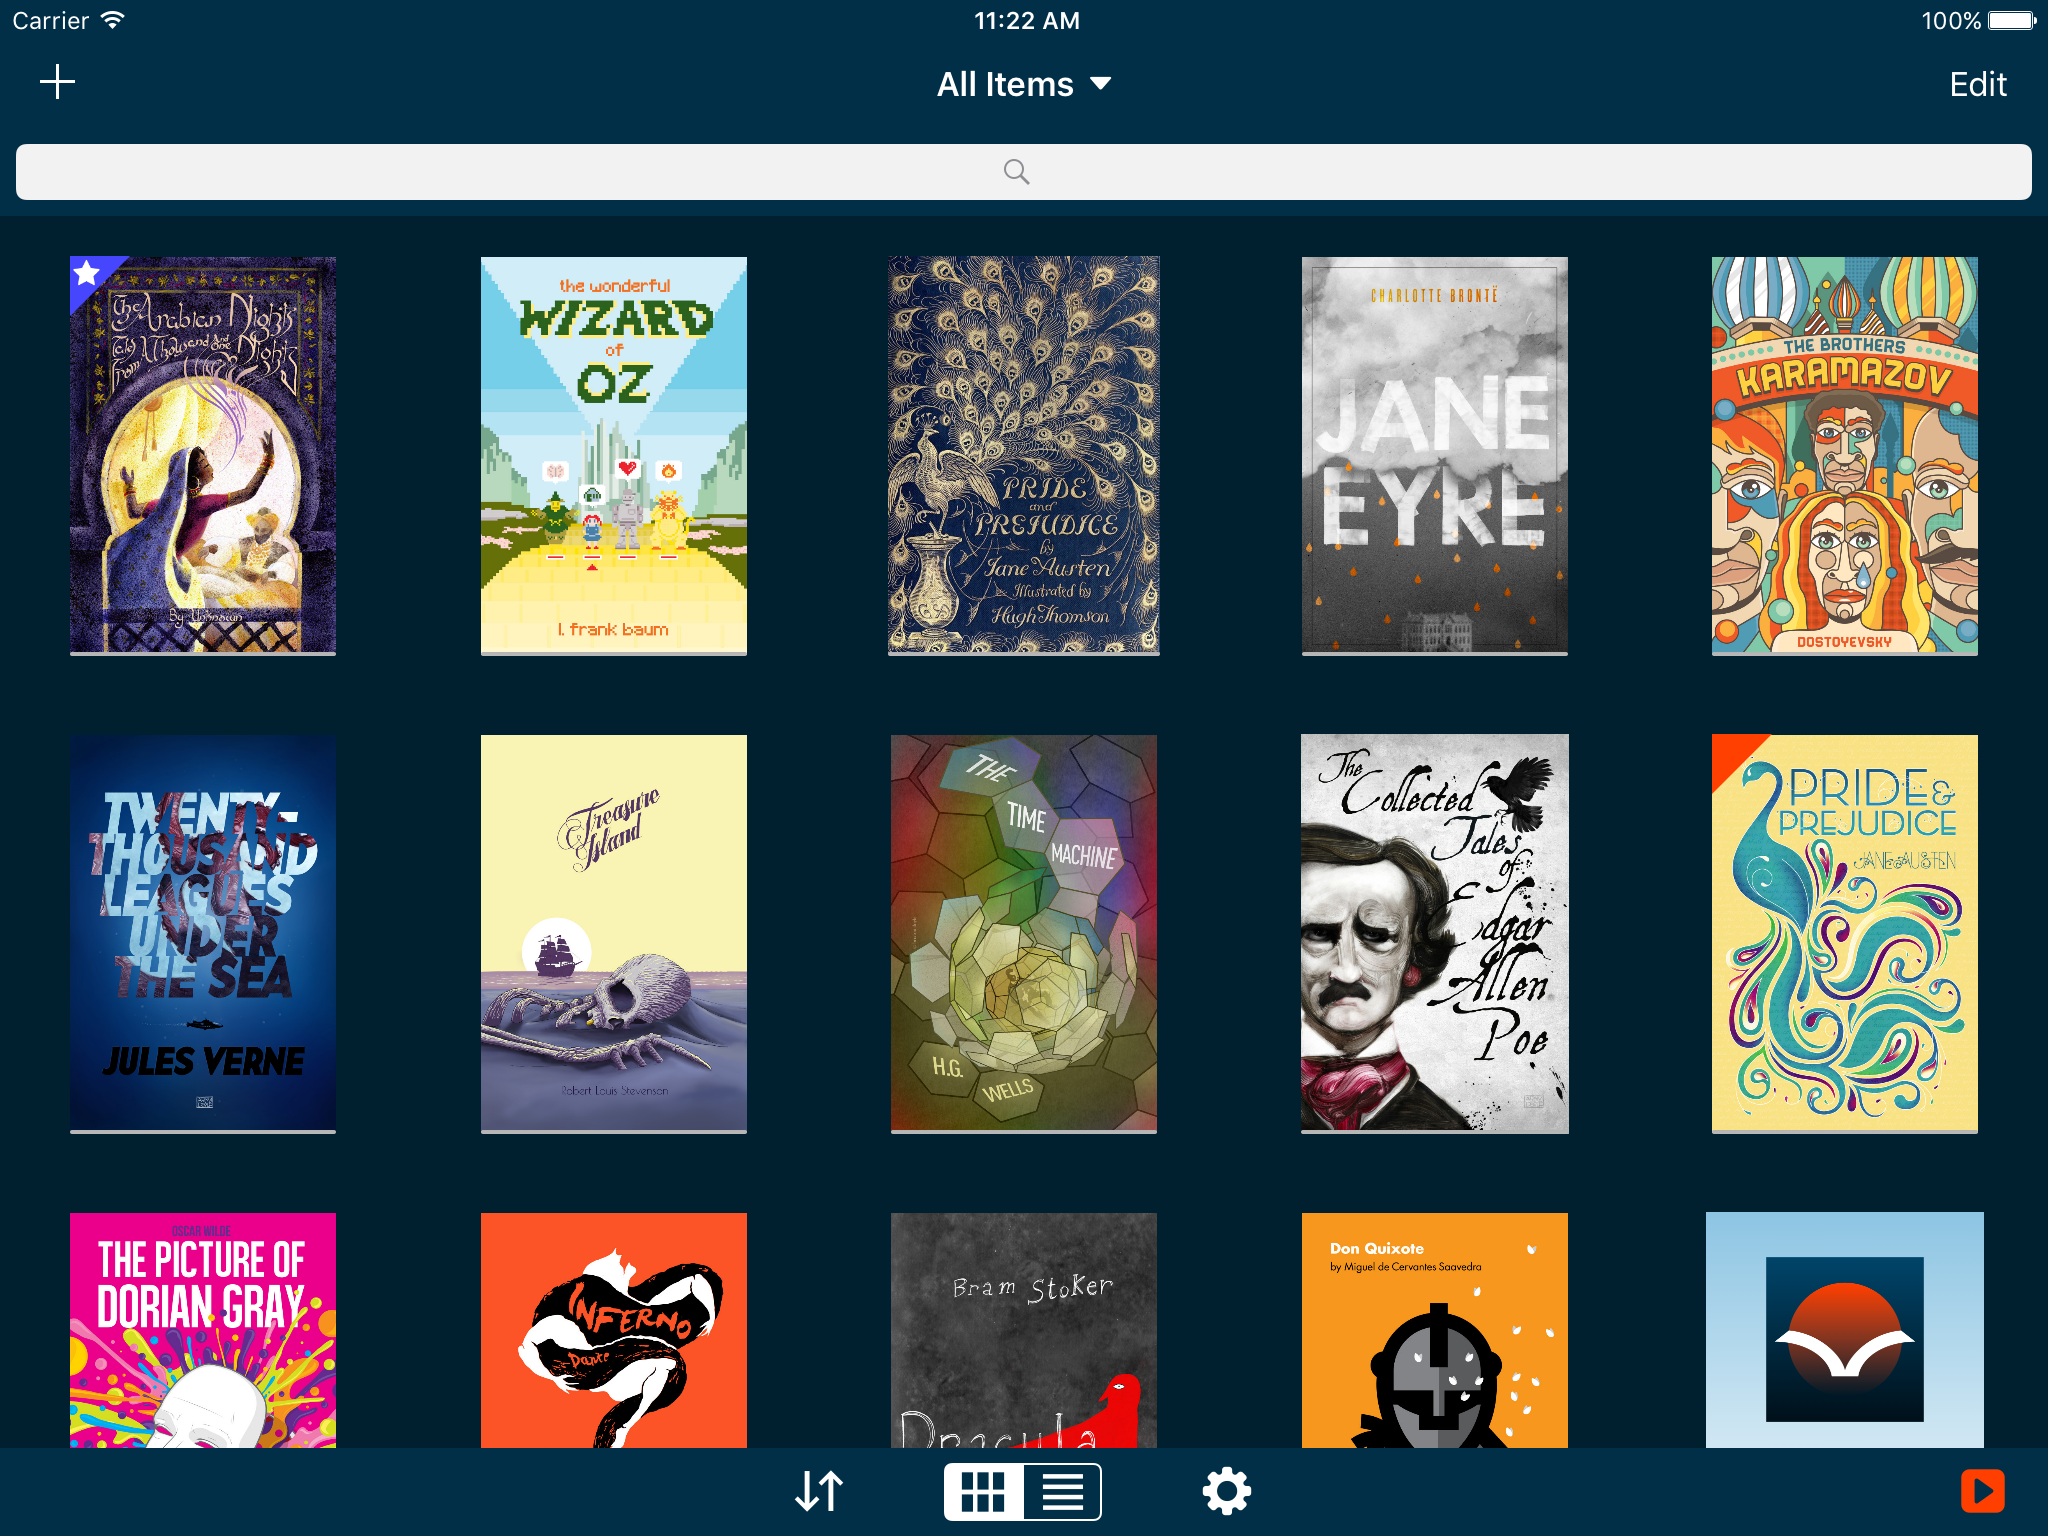Switch to grid view
This screenshot has width=2048, height=1536.
983,1492
